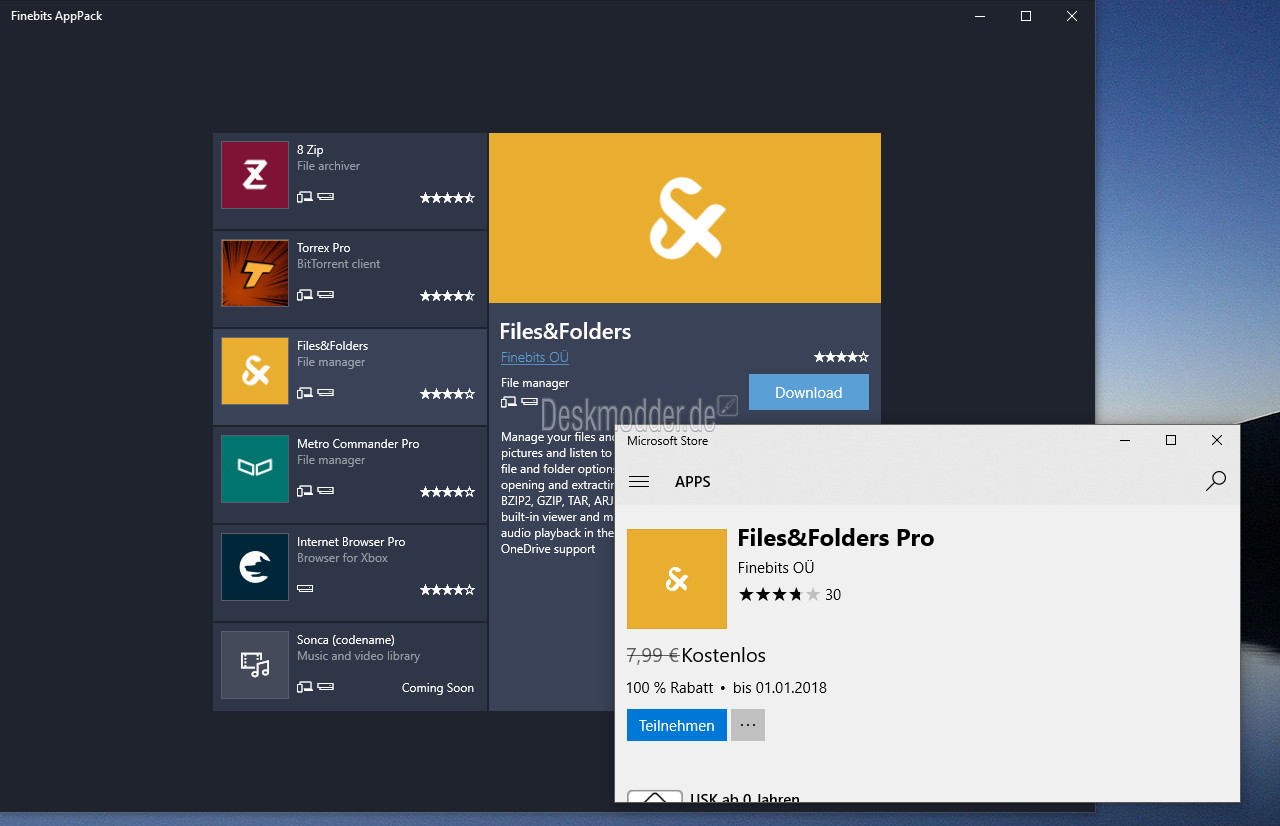Select the Internet Browser Pro entry title
The image size is (1280, 826).
tap(351, 542)
